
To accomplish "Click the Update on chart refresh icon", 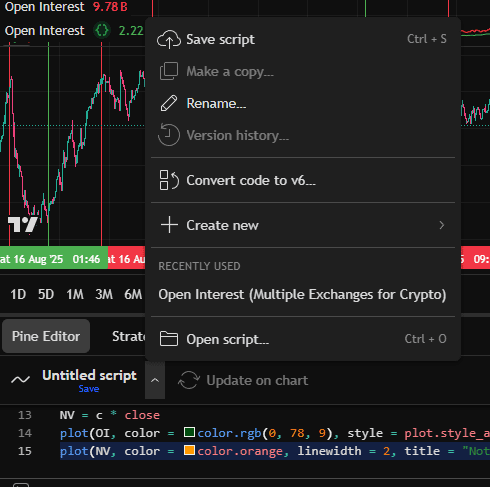I will [x=189, y=380].
